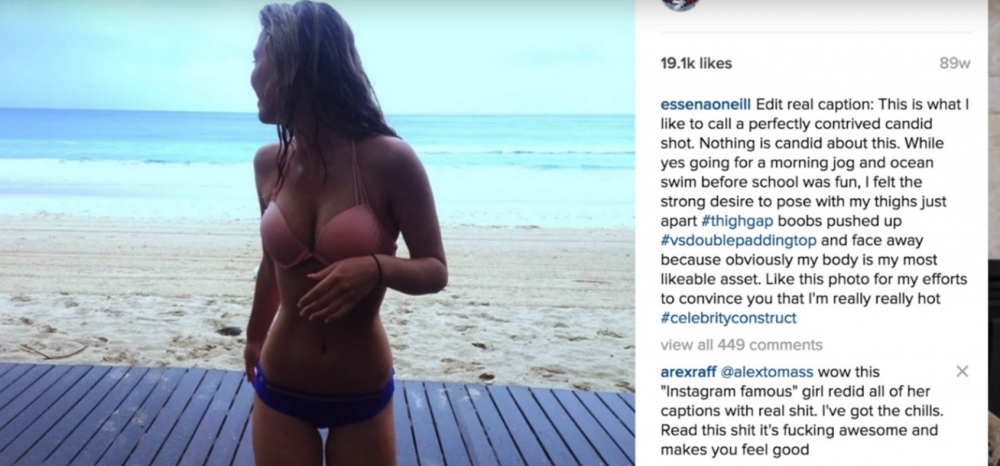Open the profile avatar thumbnail

(680, 4)
